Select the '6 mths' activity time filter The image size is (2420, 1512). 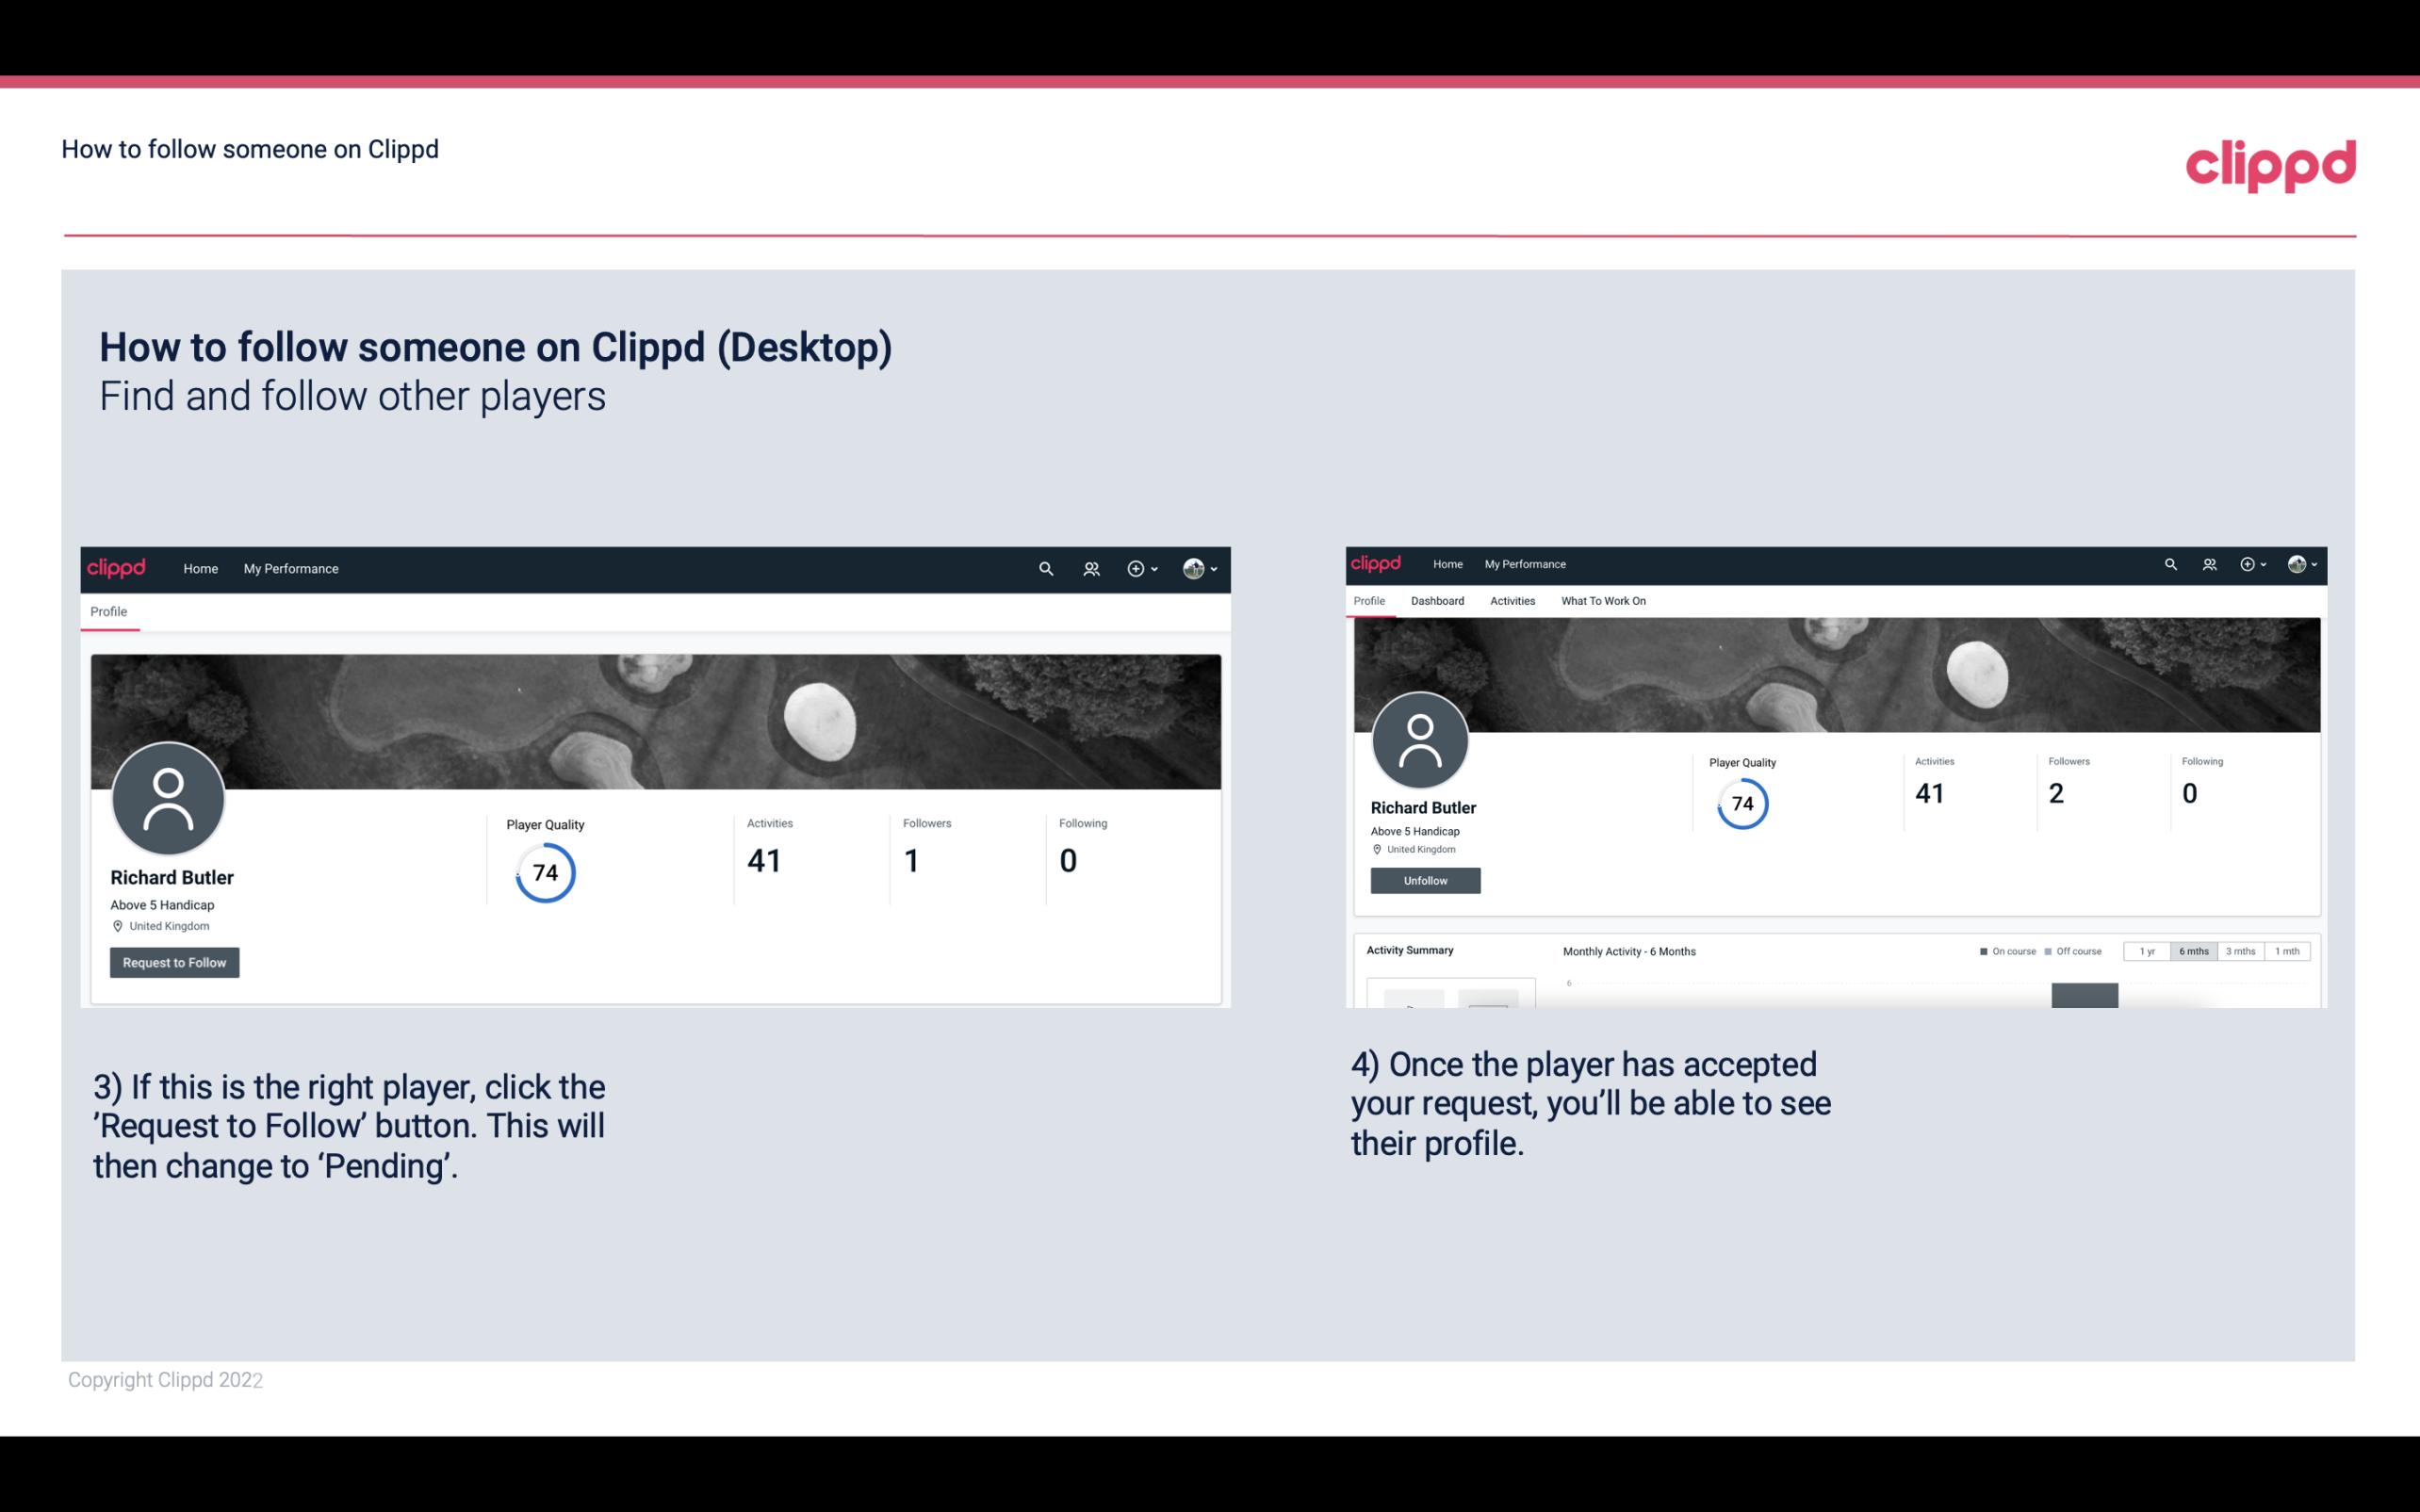click(x=2192, y=950)
